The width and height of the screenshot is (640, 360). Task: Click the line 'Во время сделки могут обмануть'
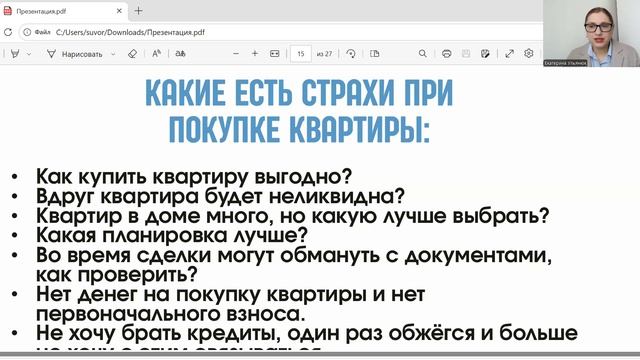(294, 255)
